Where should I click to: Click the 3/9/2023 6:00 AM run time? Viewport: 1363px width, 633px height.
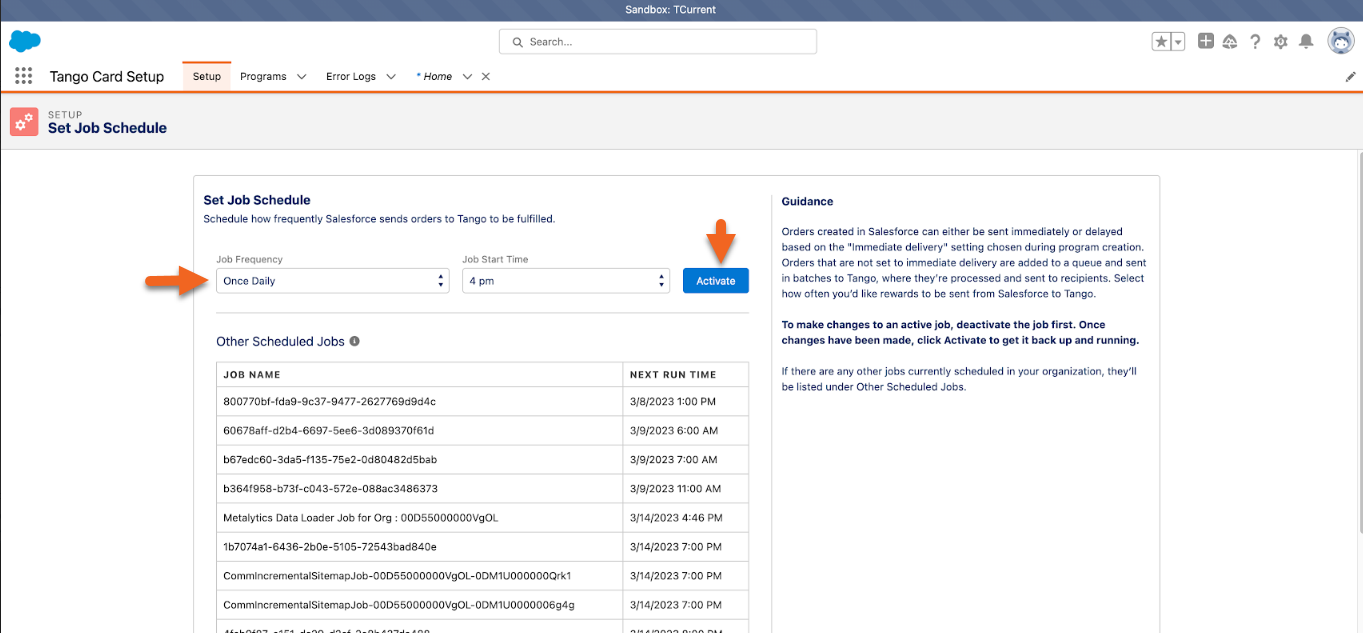(673, 431)
